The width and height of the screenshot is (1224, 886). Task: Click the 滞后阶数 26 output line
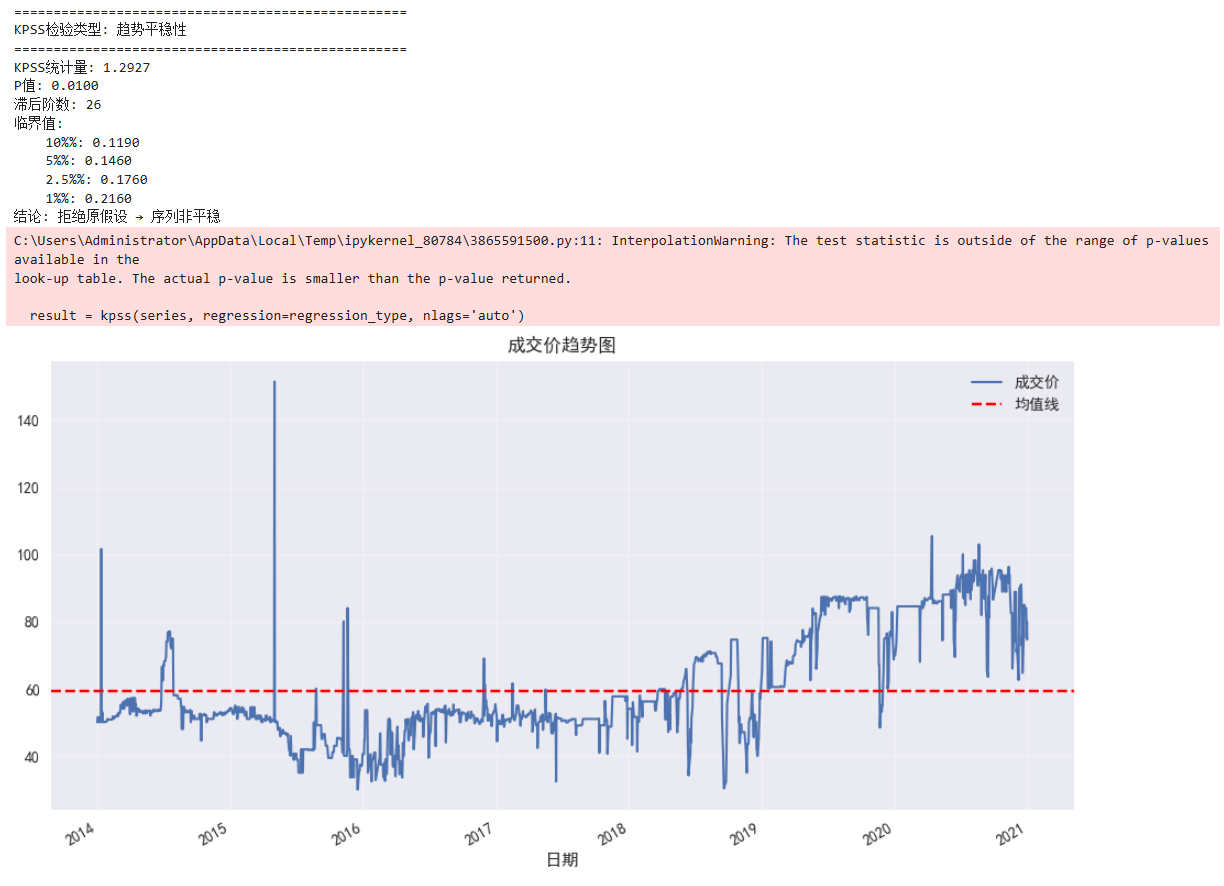(x=57, y=104)
